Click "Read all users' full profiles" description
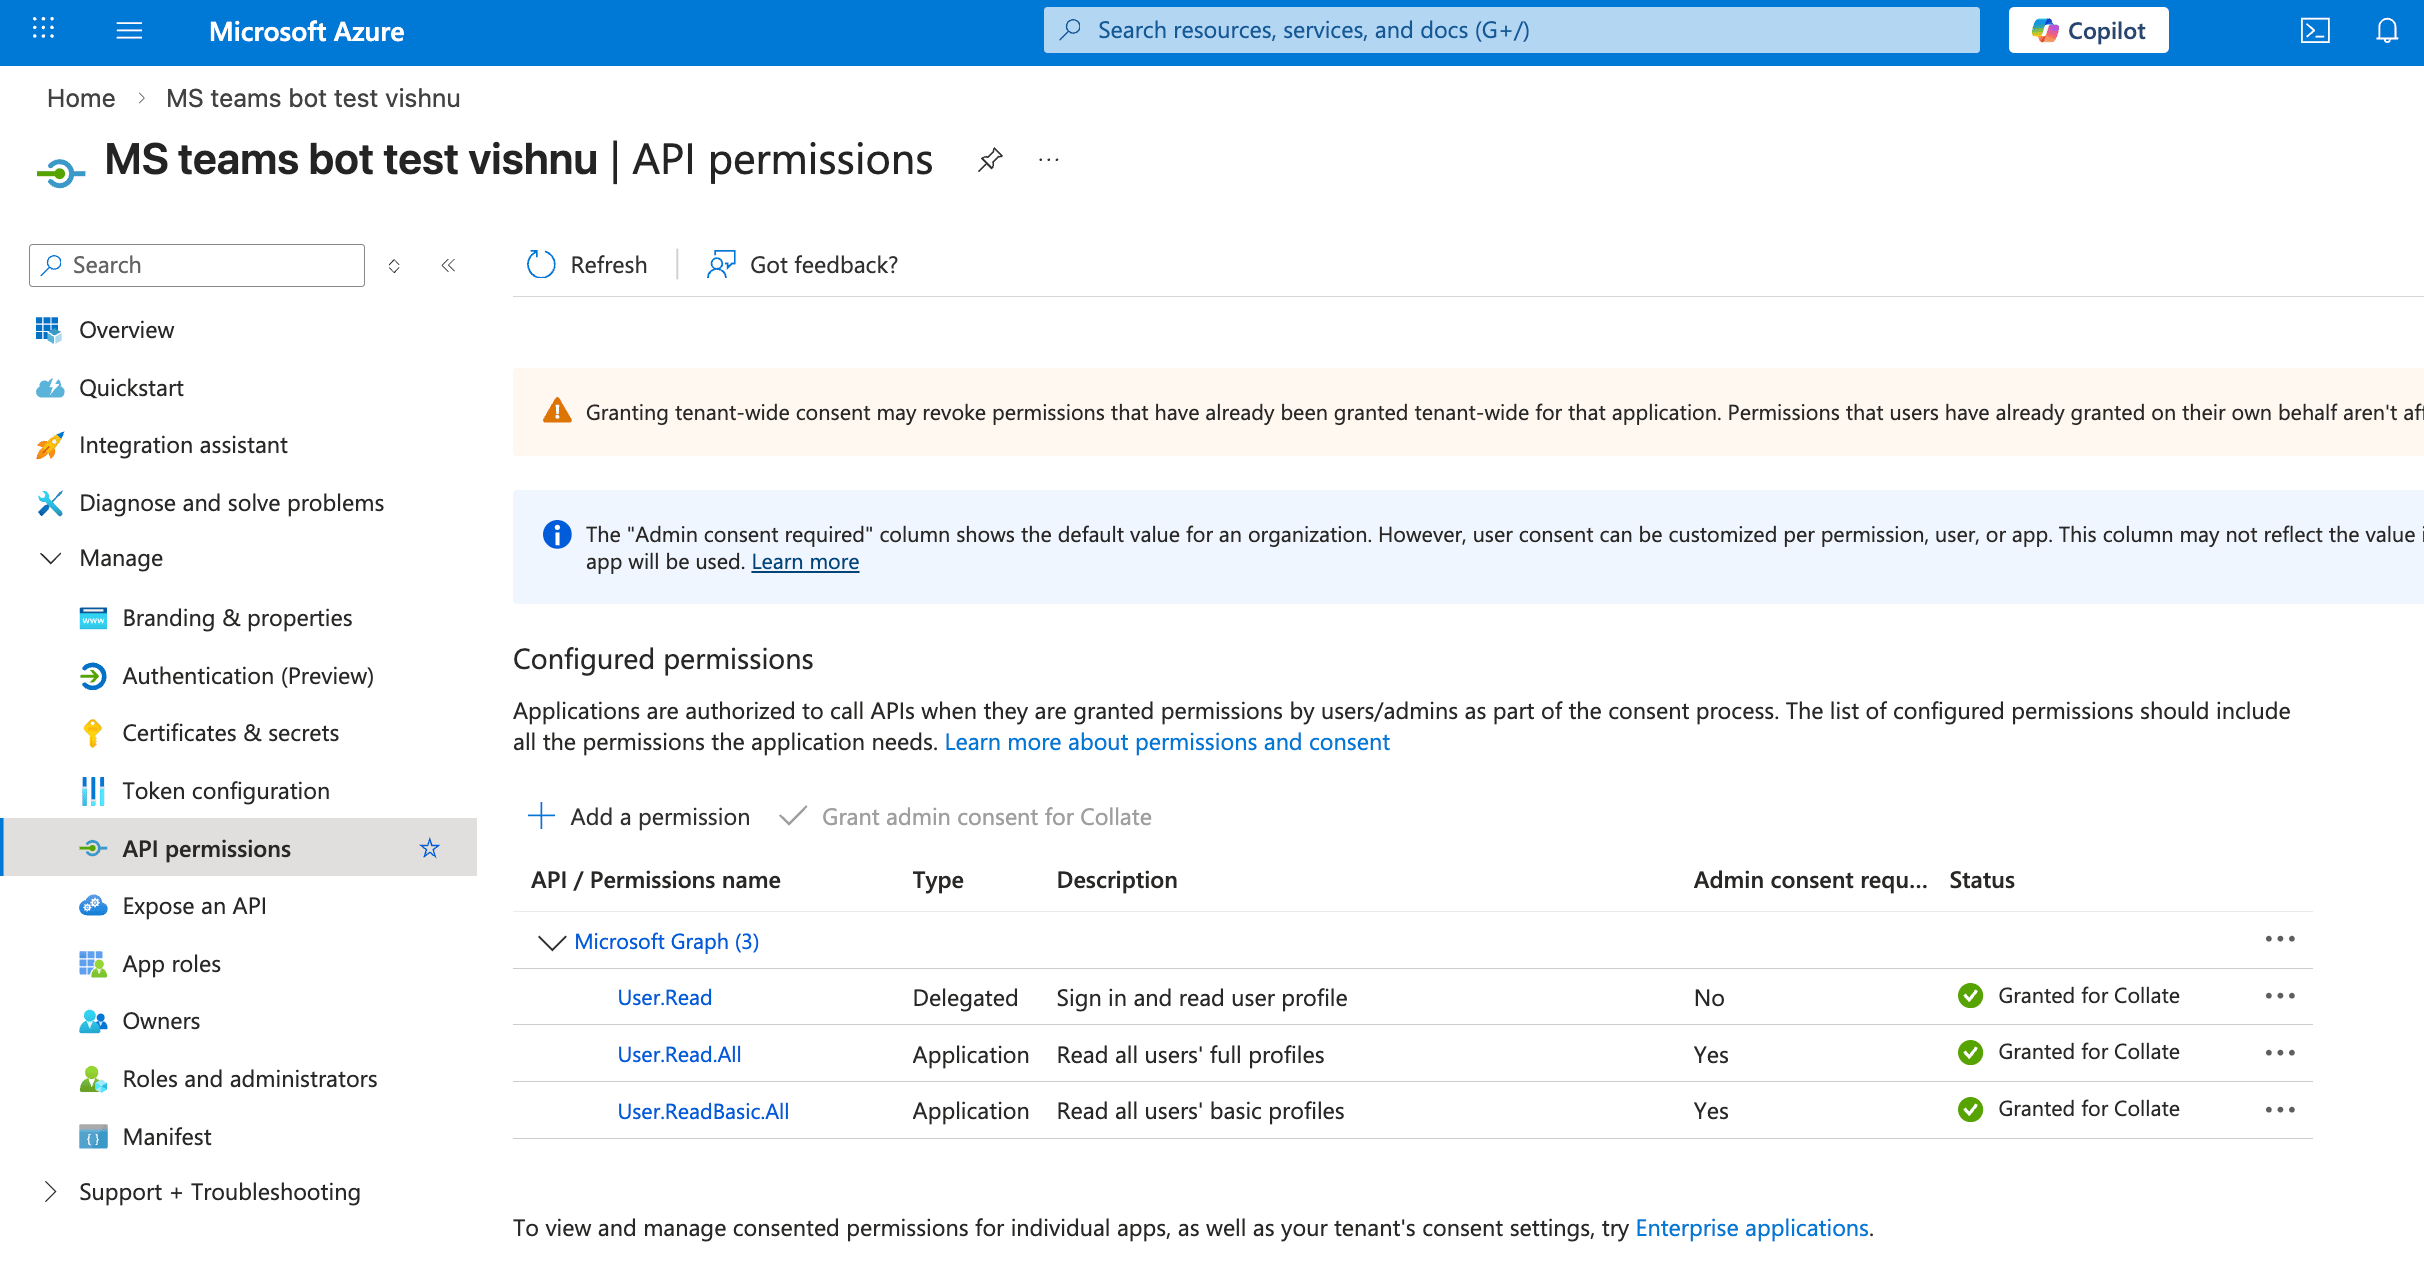2424x1278 pixels. [1190, 1055]
